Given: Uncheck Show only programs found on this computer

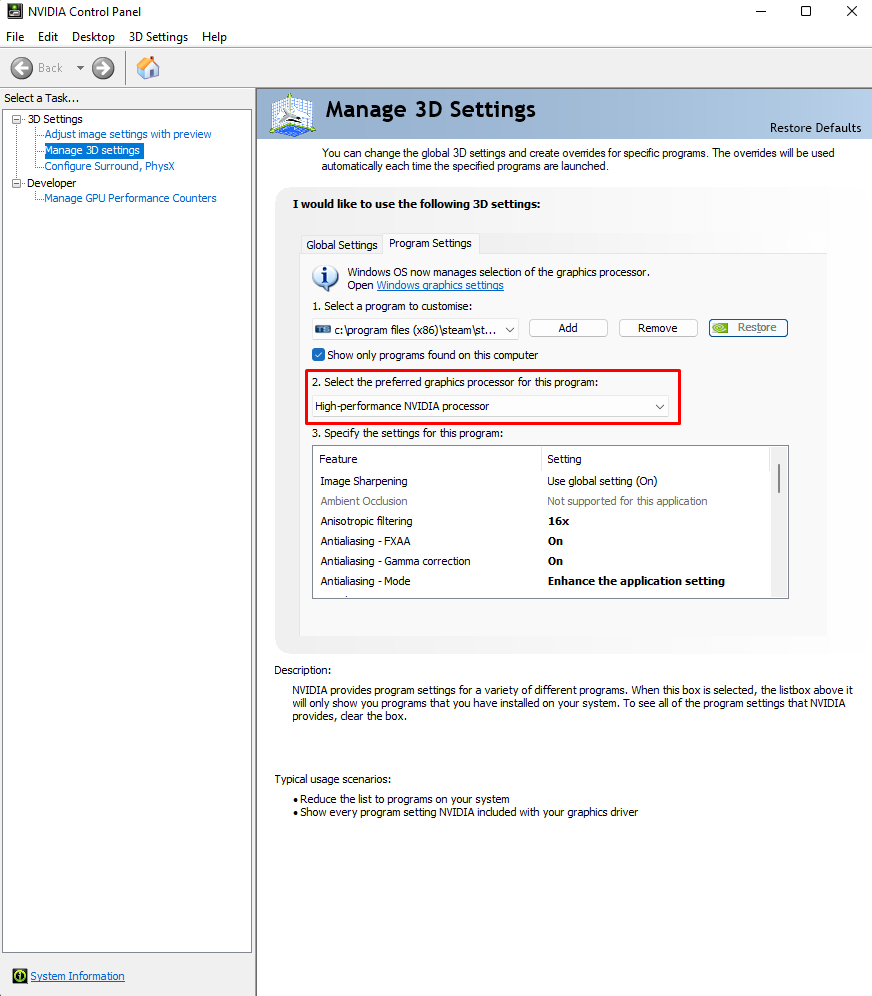Looking at the screenshot, I should point(319,354).
